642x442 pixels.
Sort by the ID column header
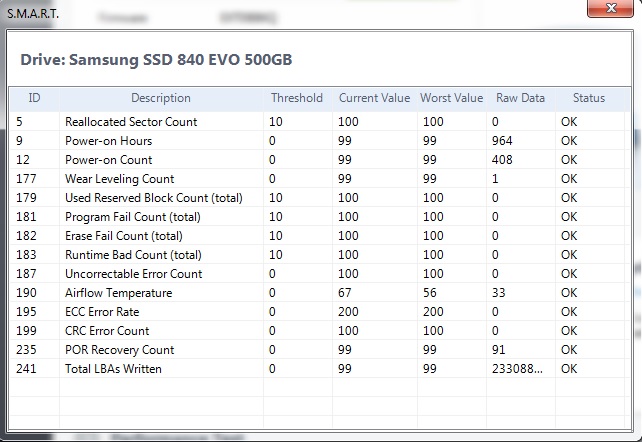point(34,98)
